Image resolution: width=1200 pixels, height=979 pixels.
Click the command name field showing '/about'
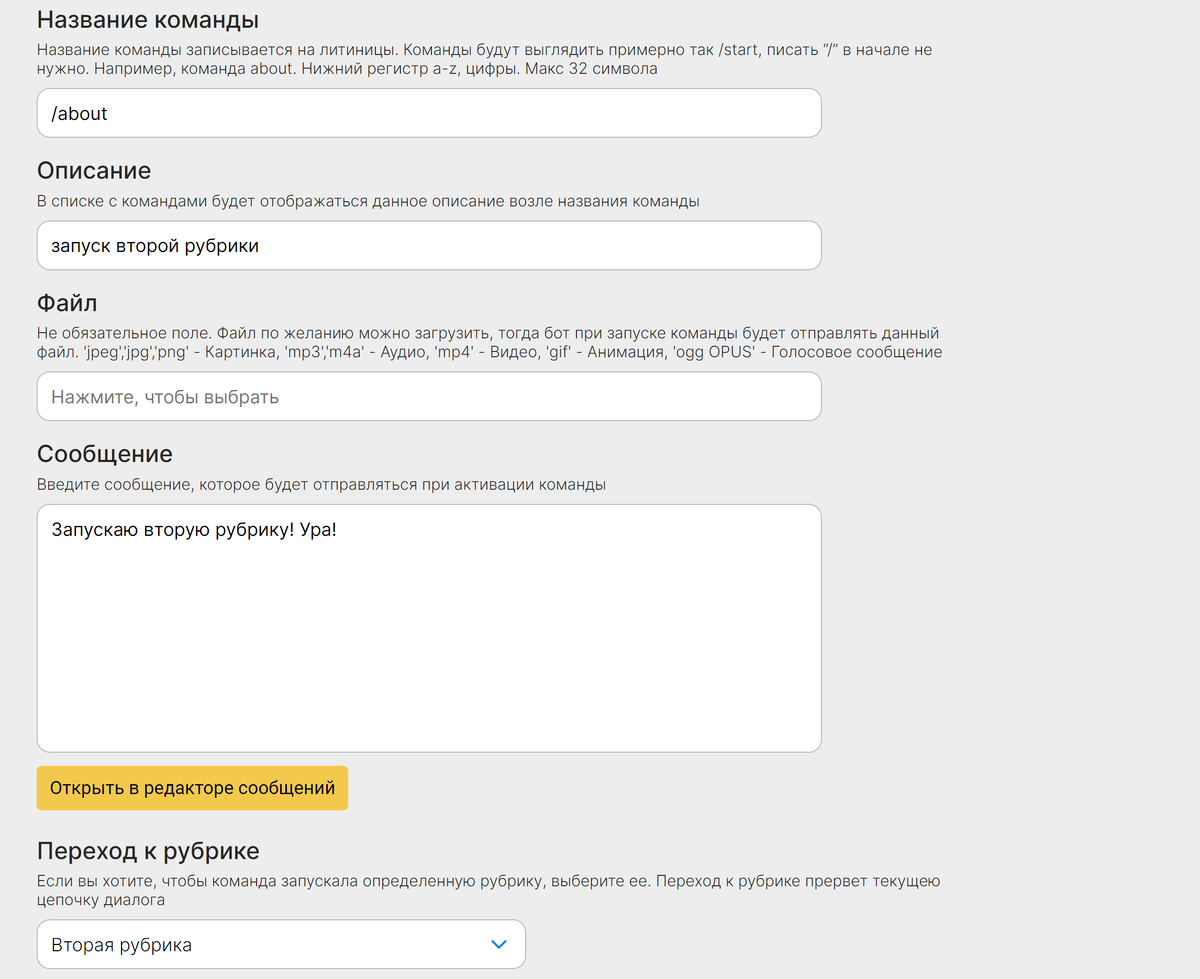pyautogui.click(x=430, y=112)
